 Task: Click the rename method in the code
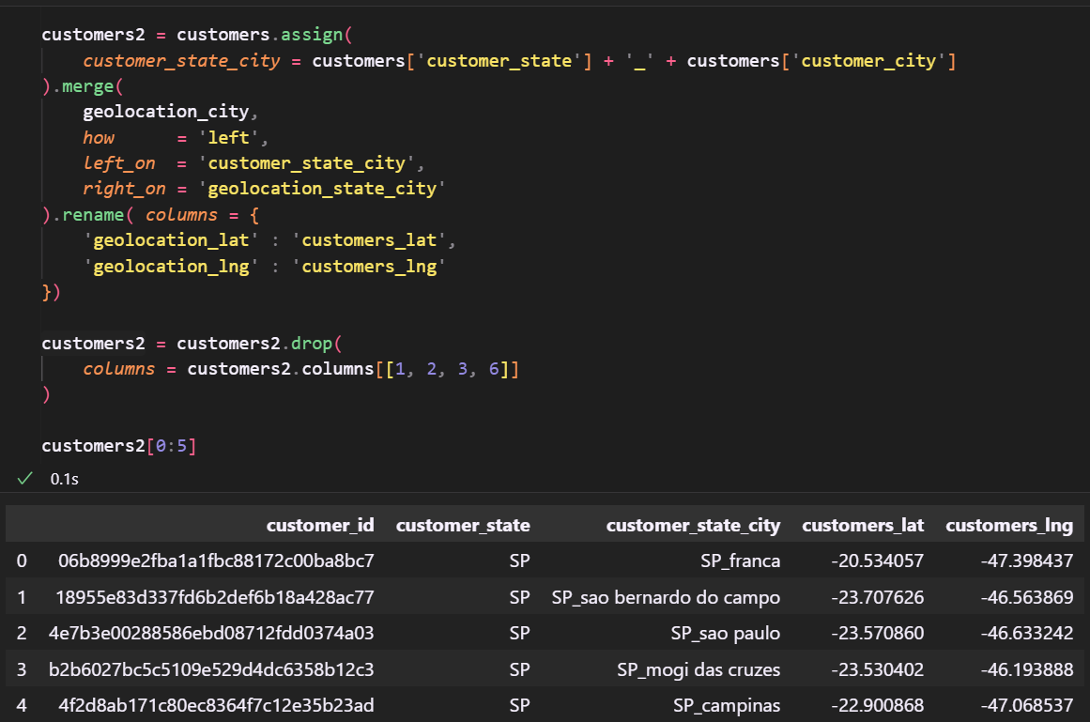94,215
